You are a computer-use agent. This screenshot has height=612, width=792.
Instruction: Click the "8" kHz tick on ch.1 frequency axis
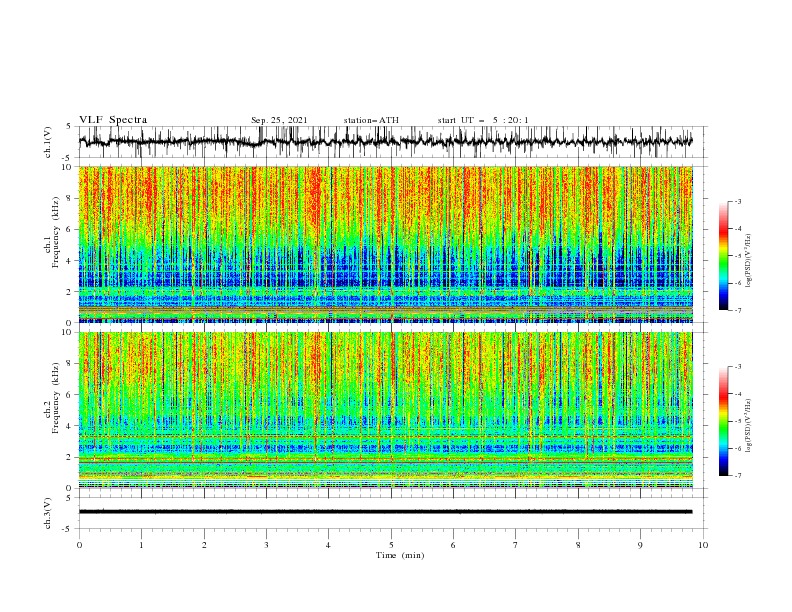point(70,198)
